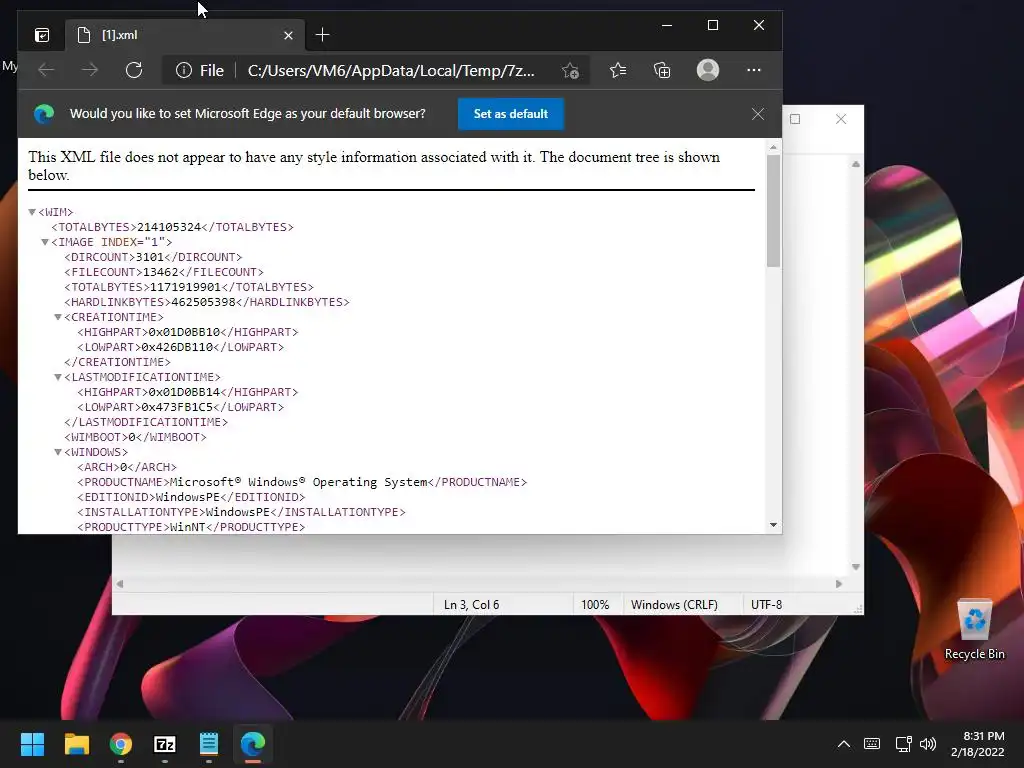Viewport: 1024px width, 768px height.
Task: Open the Windows Start menu
Action: pos(32,744)
